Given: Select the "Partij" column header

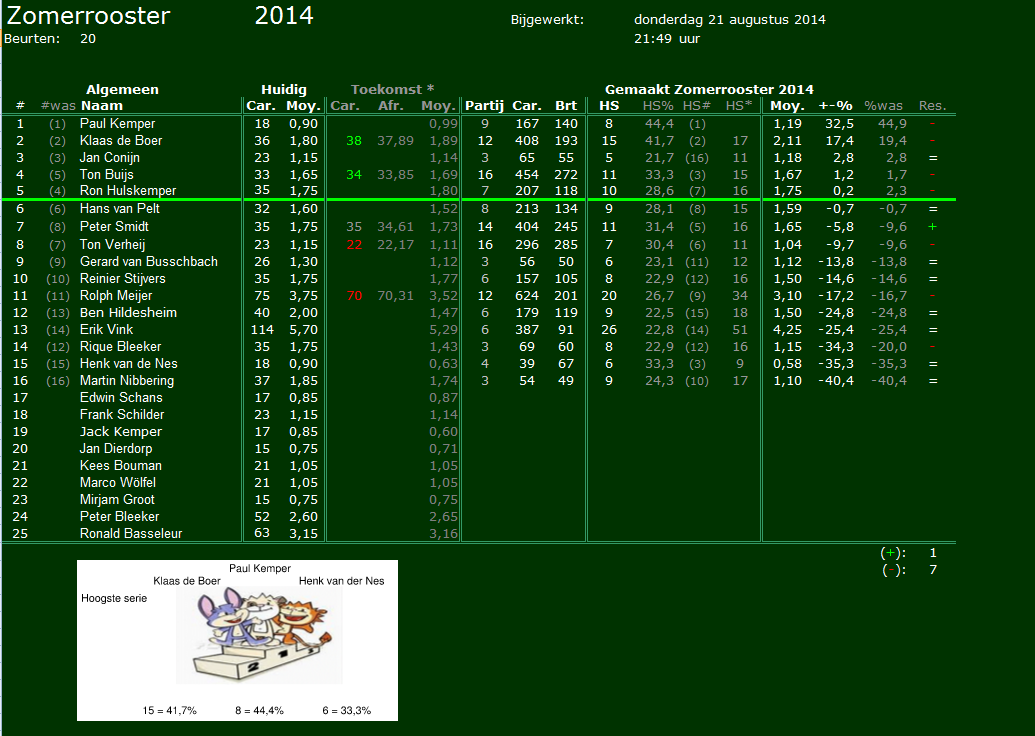Looking at the screenshot, I should click(x=484, y=106).
